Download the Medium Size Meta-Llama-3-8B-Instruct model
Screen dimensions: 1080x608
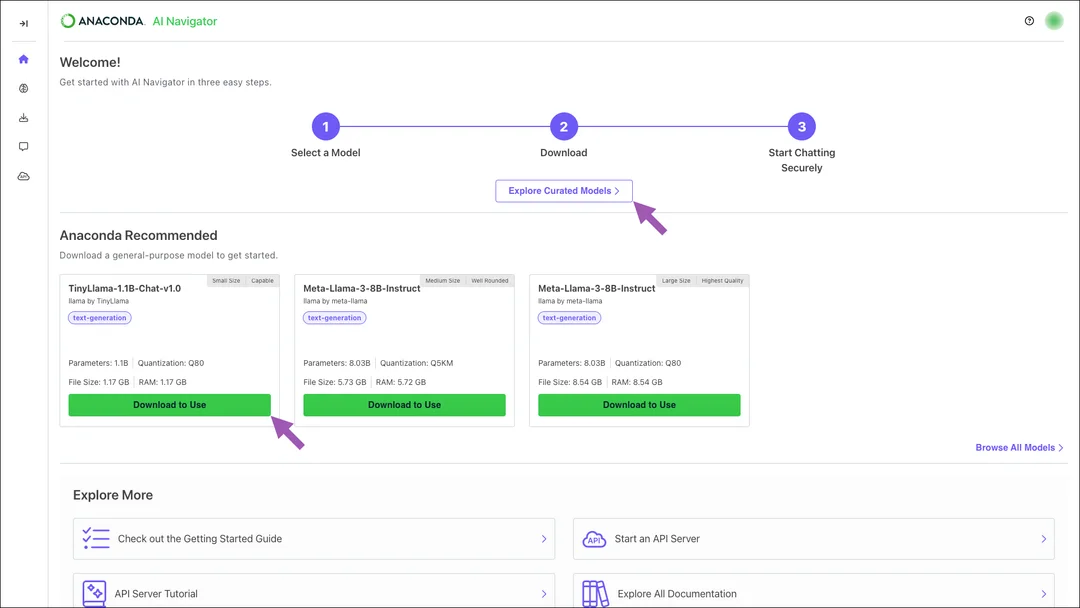pos(404,405)
